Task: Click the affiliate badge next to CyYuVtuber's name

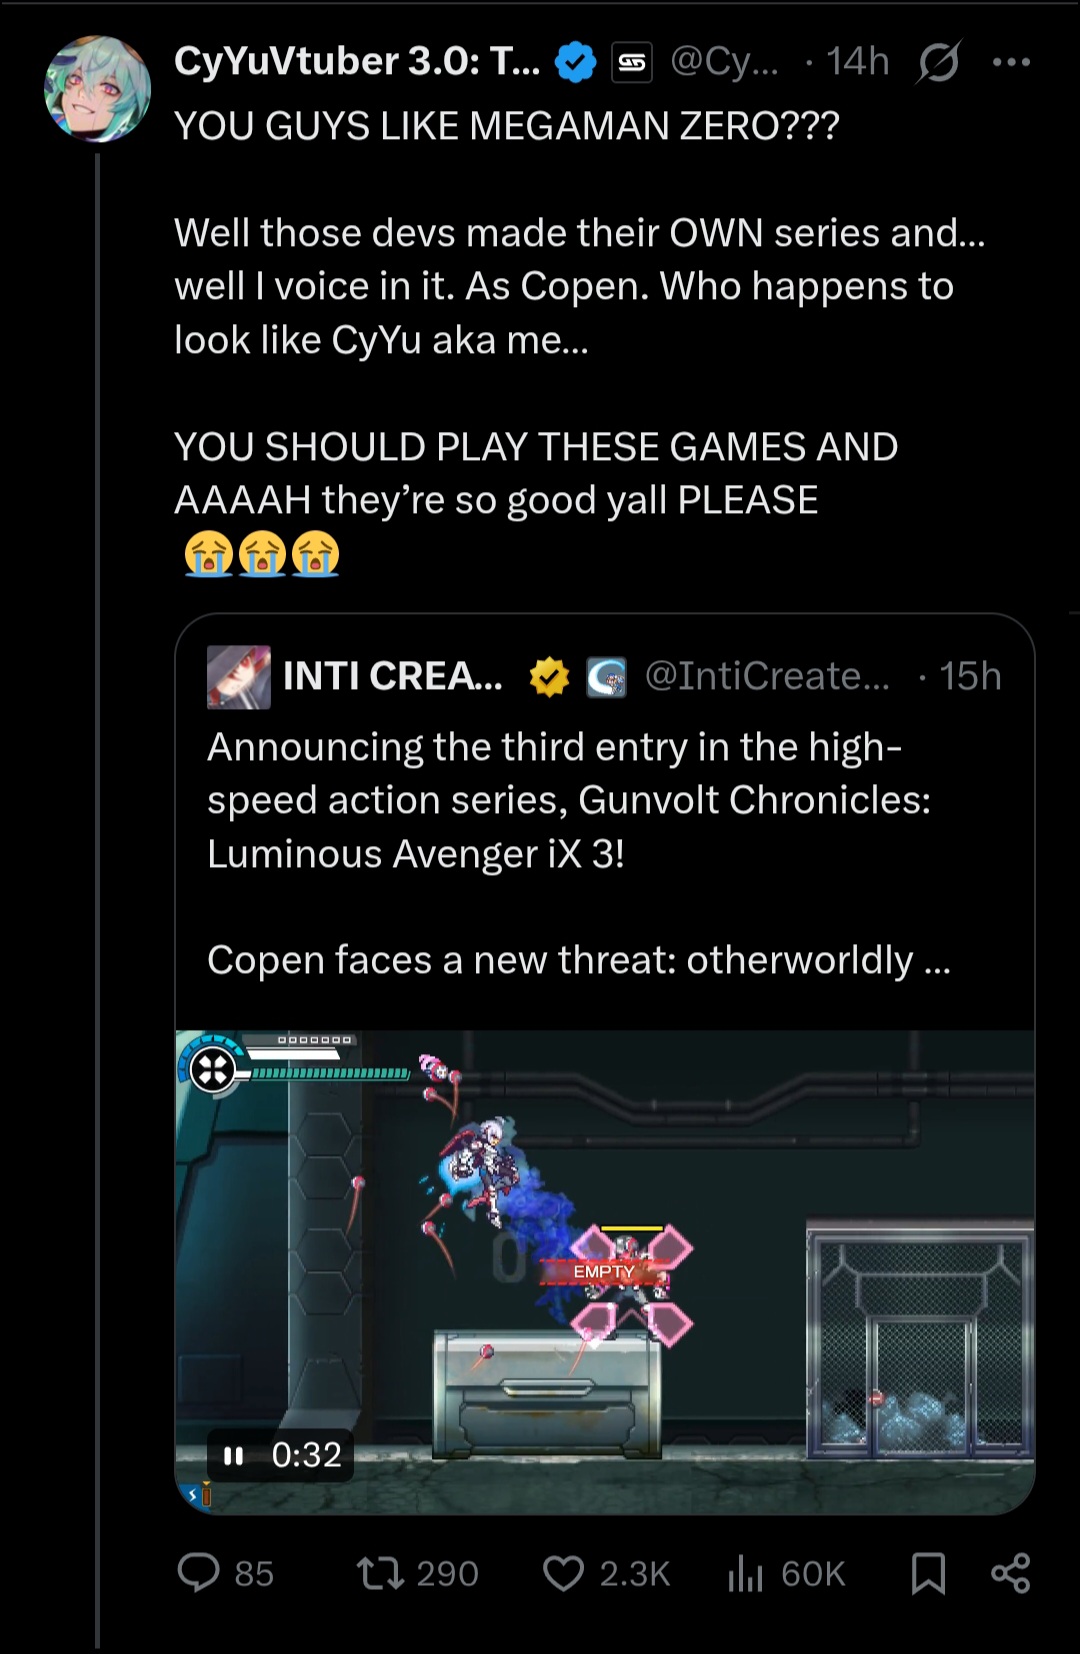Action: point(632,62)
